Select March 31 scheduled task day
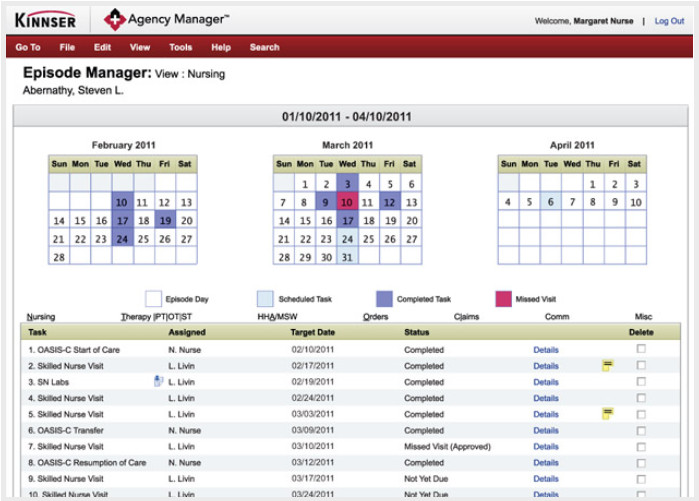The image size is (699, 501). 347,257
